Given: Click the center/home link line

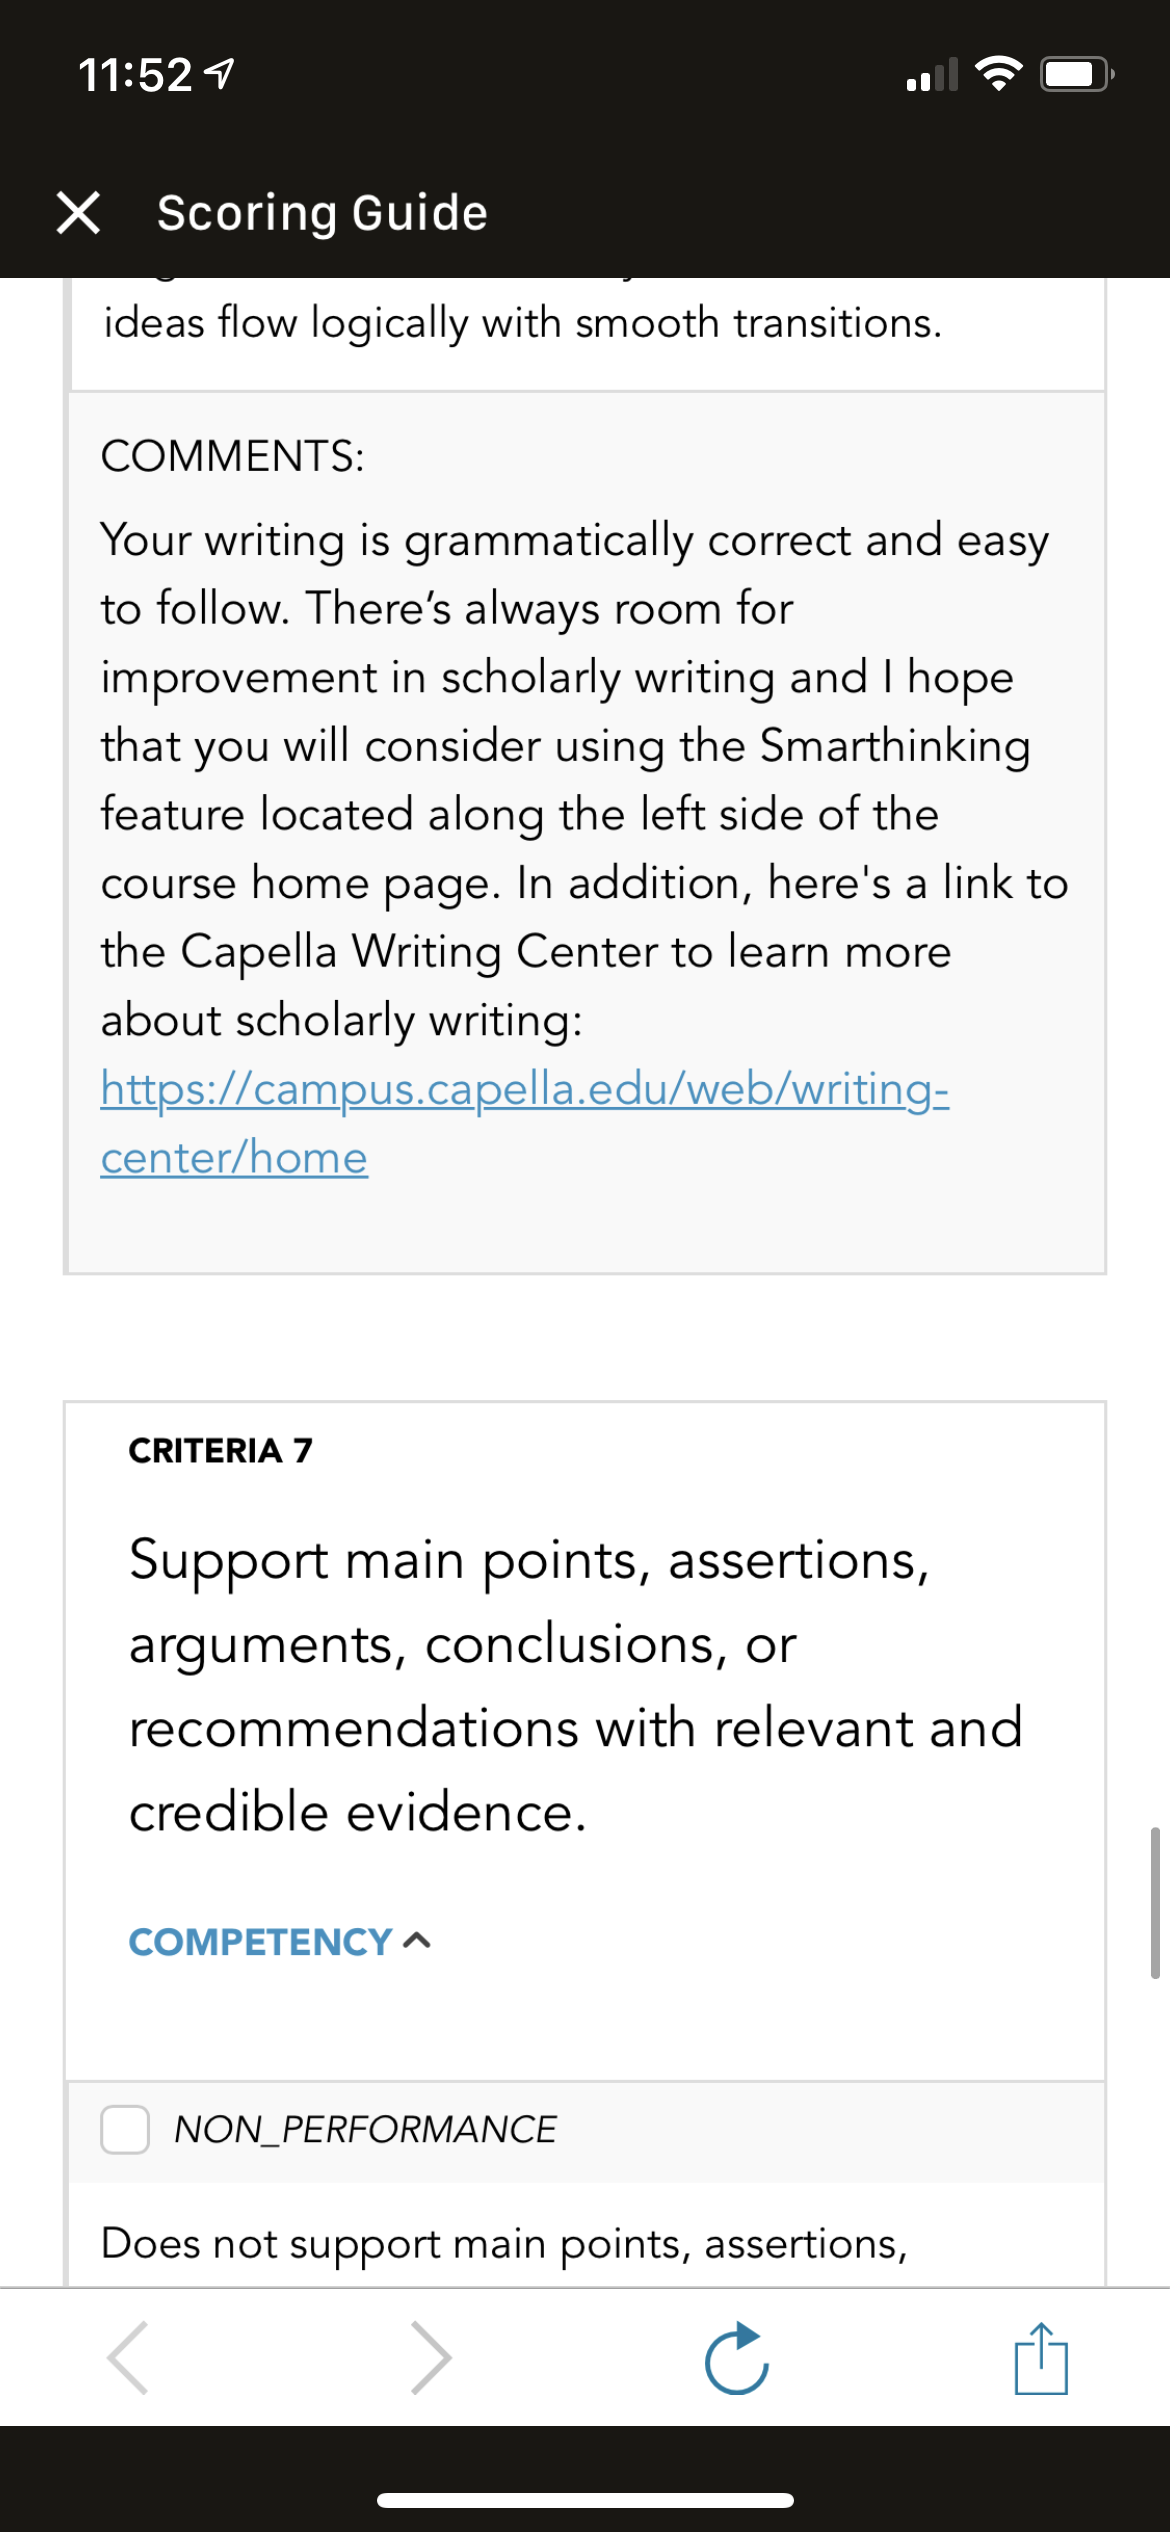Looking at the screenshot, I should tap(234, 1157).
